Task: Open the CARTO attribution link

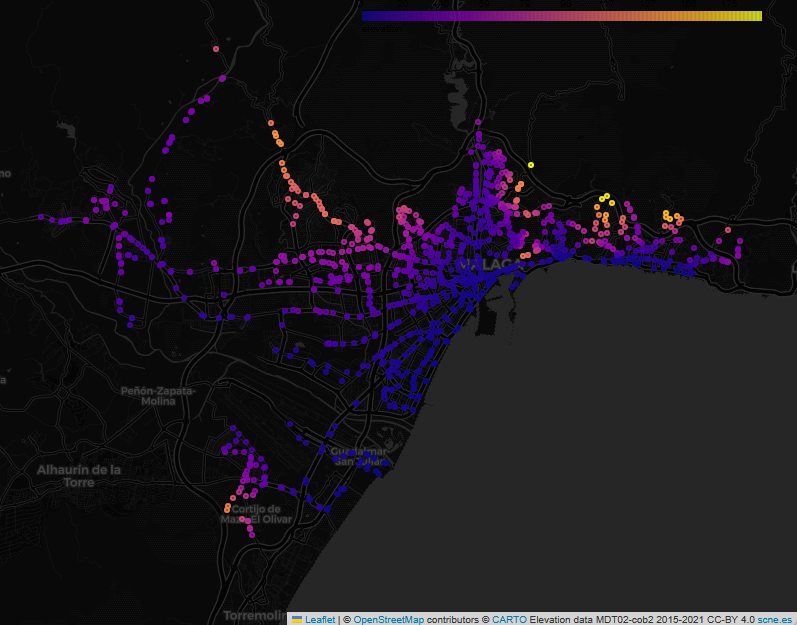Action: click(x=509, y=619)
